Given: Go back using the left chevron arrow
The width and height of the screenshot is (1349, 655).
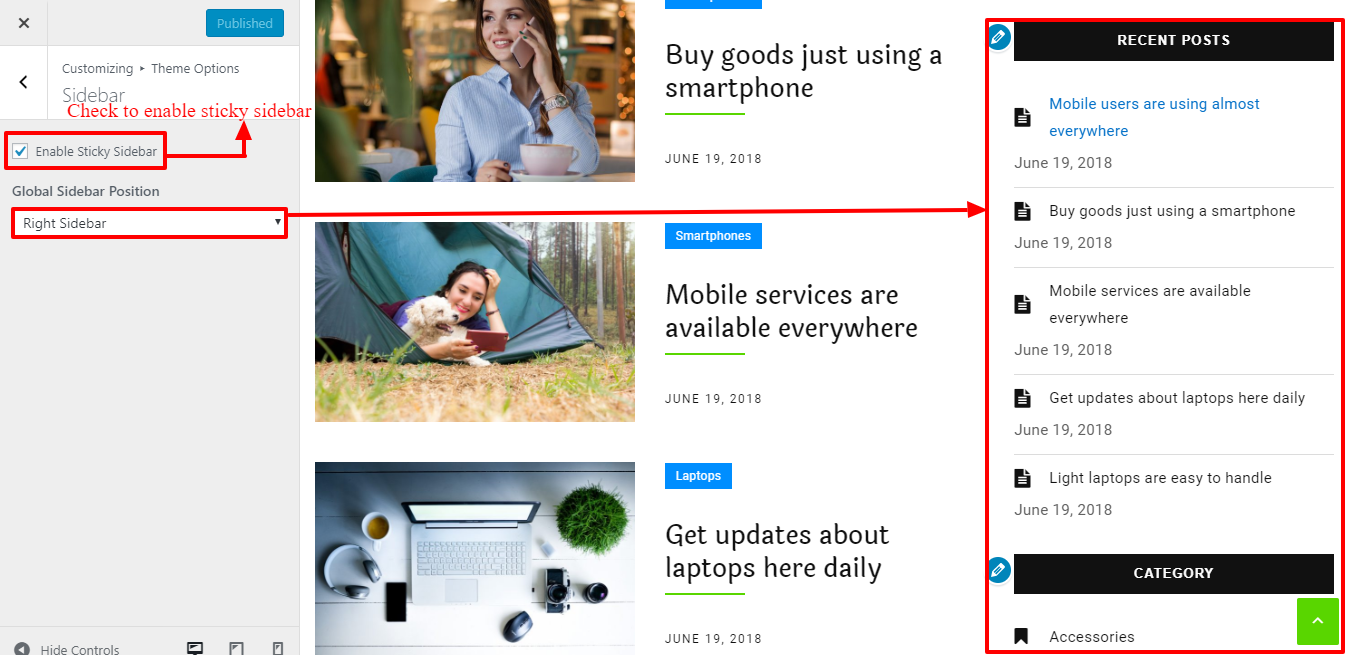Looking at the screenshot, I should point(24,82).
